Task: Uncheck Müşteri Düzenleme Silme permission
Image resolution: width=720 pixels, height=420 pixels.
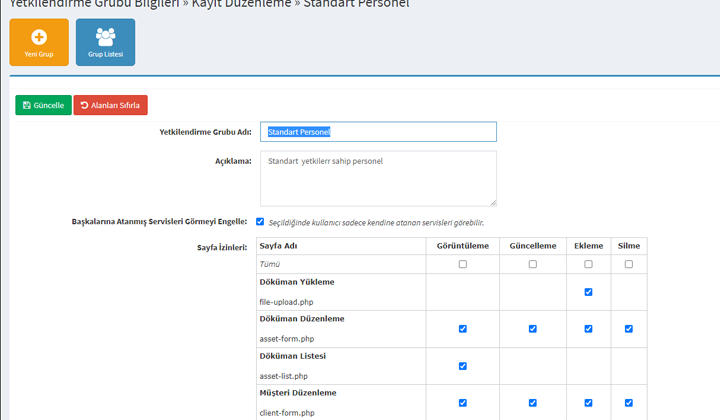Action: point(628,403)
